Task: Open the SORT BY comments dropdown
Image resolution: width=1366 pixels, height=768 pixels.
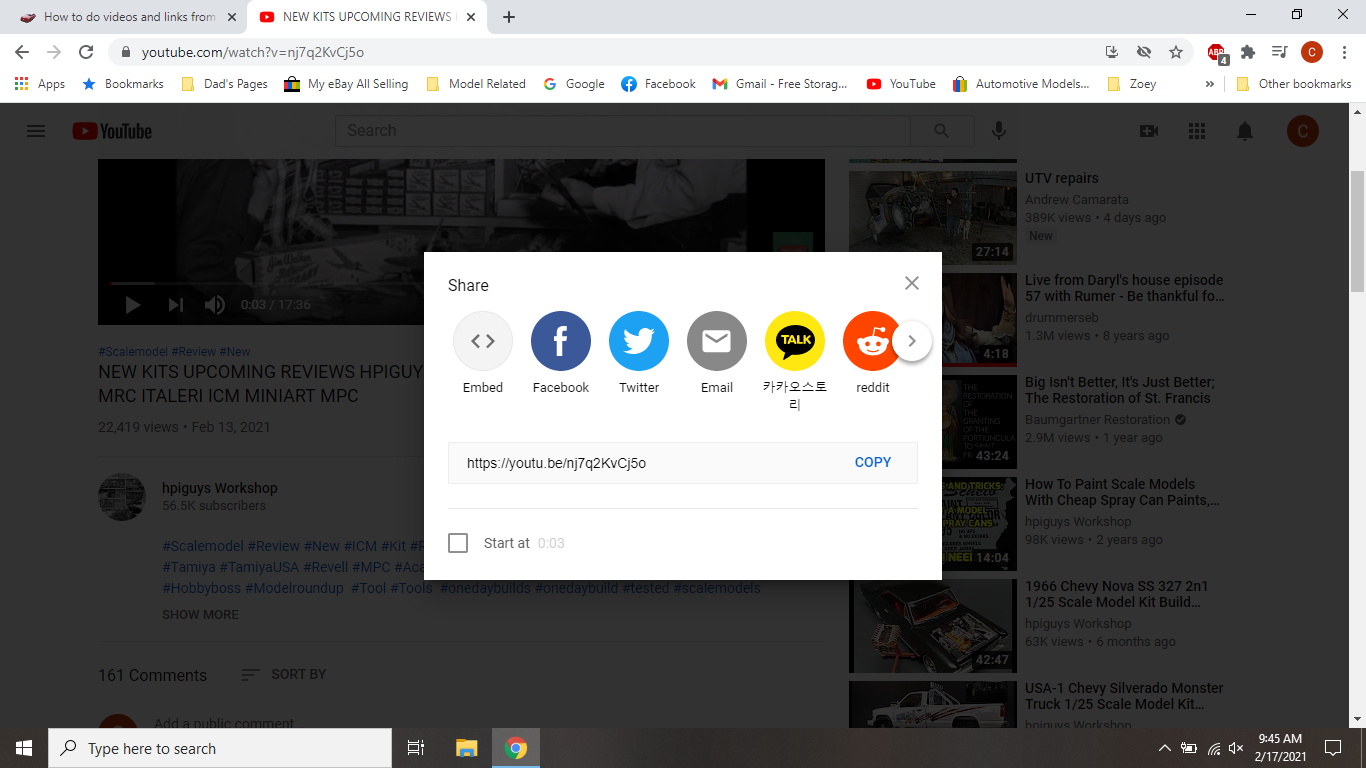Action: coord(284,675)
